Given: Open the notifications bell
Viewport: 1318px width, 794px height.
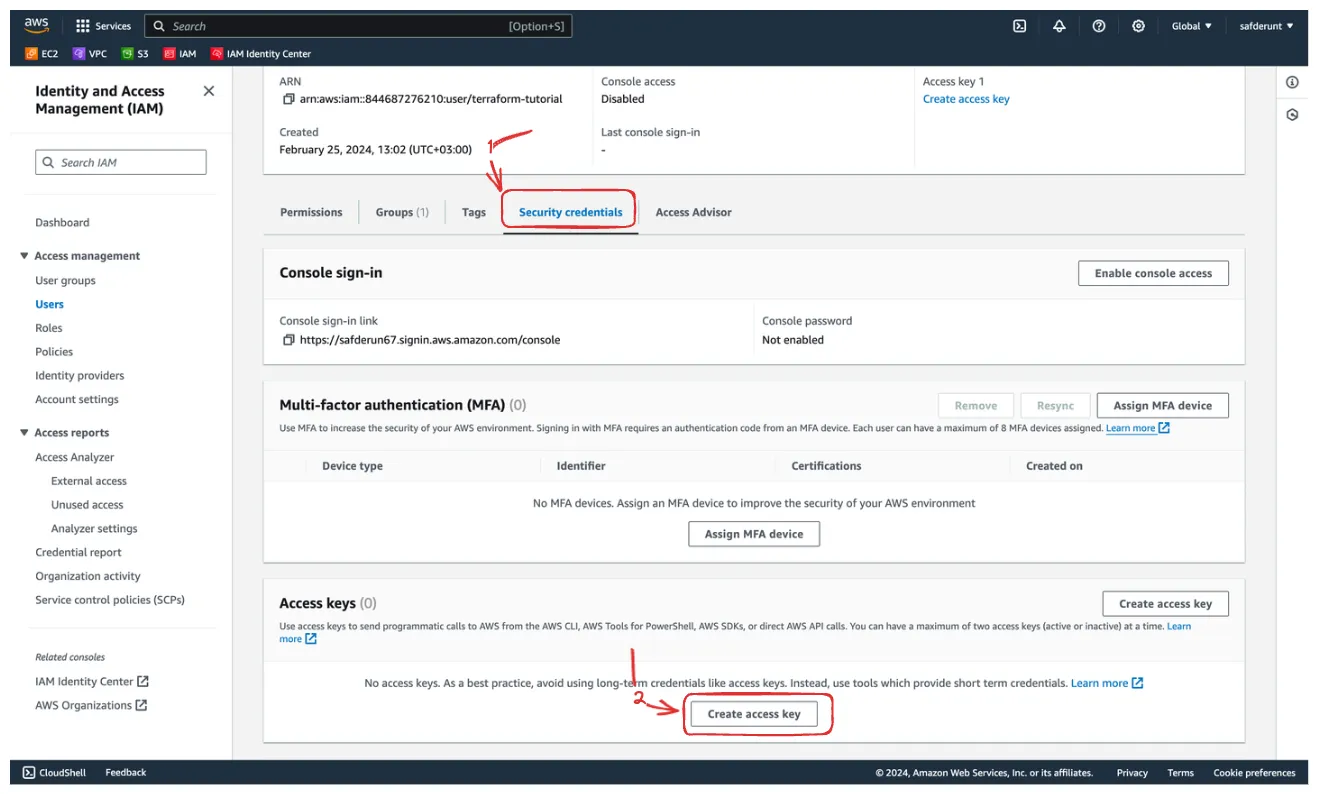Looking at the screenshot, I should [1059, 26].
